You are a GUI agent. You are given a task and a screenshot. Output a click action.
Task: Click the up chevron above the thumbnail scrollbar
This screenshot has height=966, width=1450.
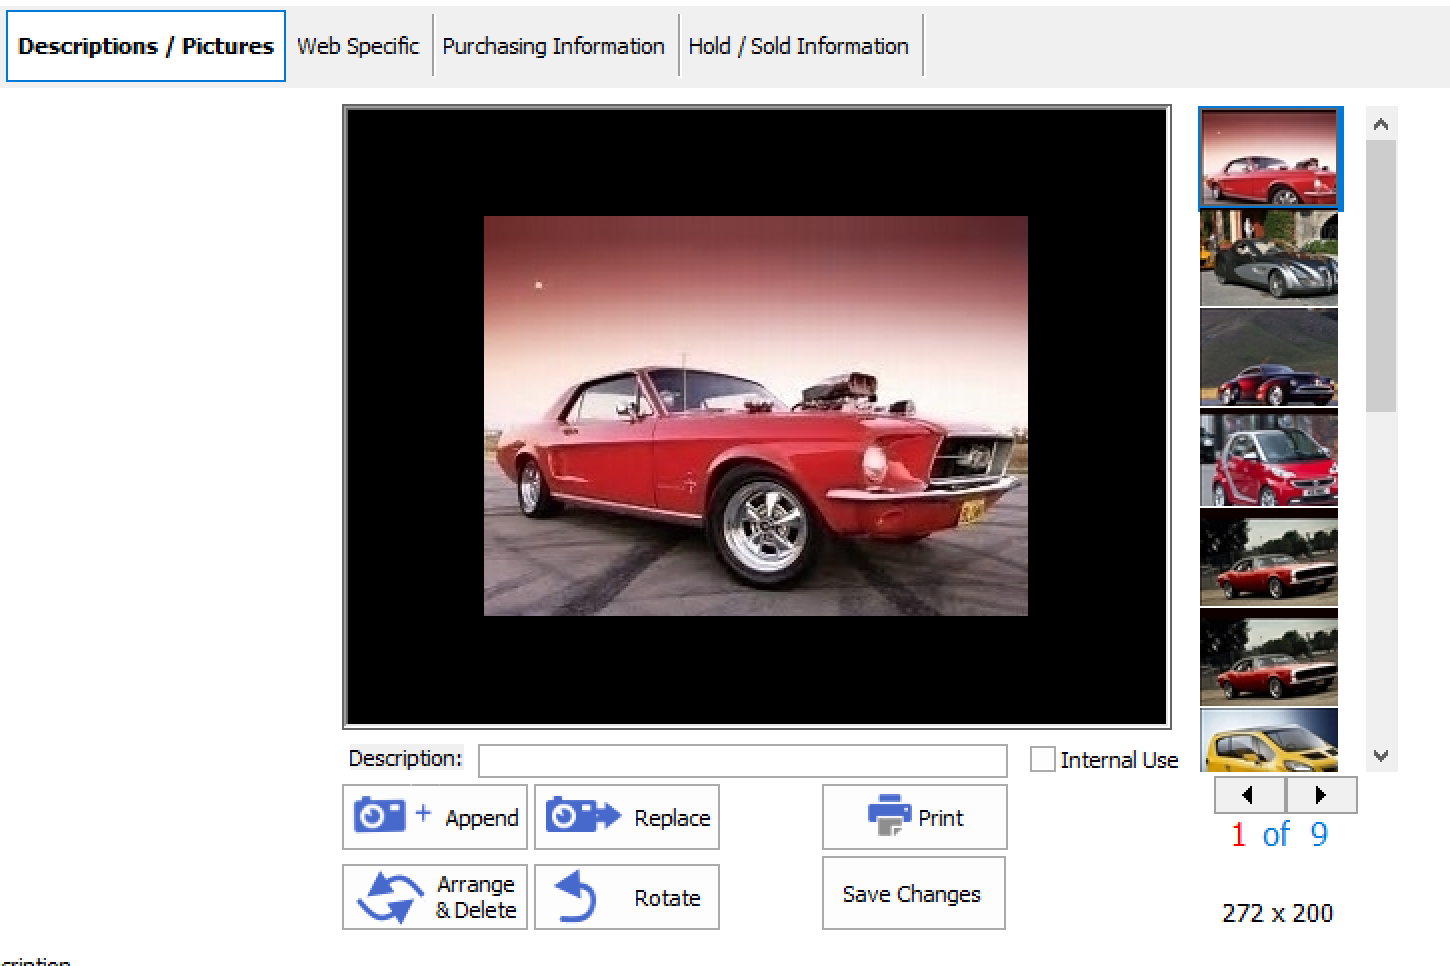click(x=1380, y=123)
